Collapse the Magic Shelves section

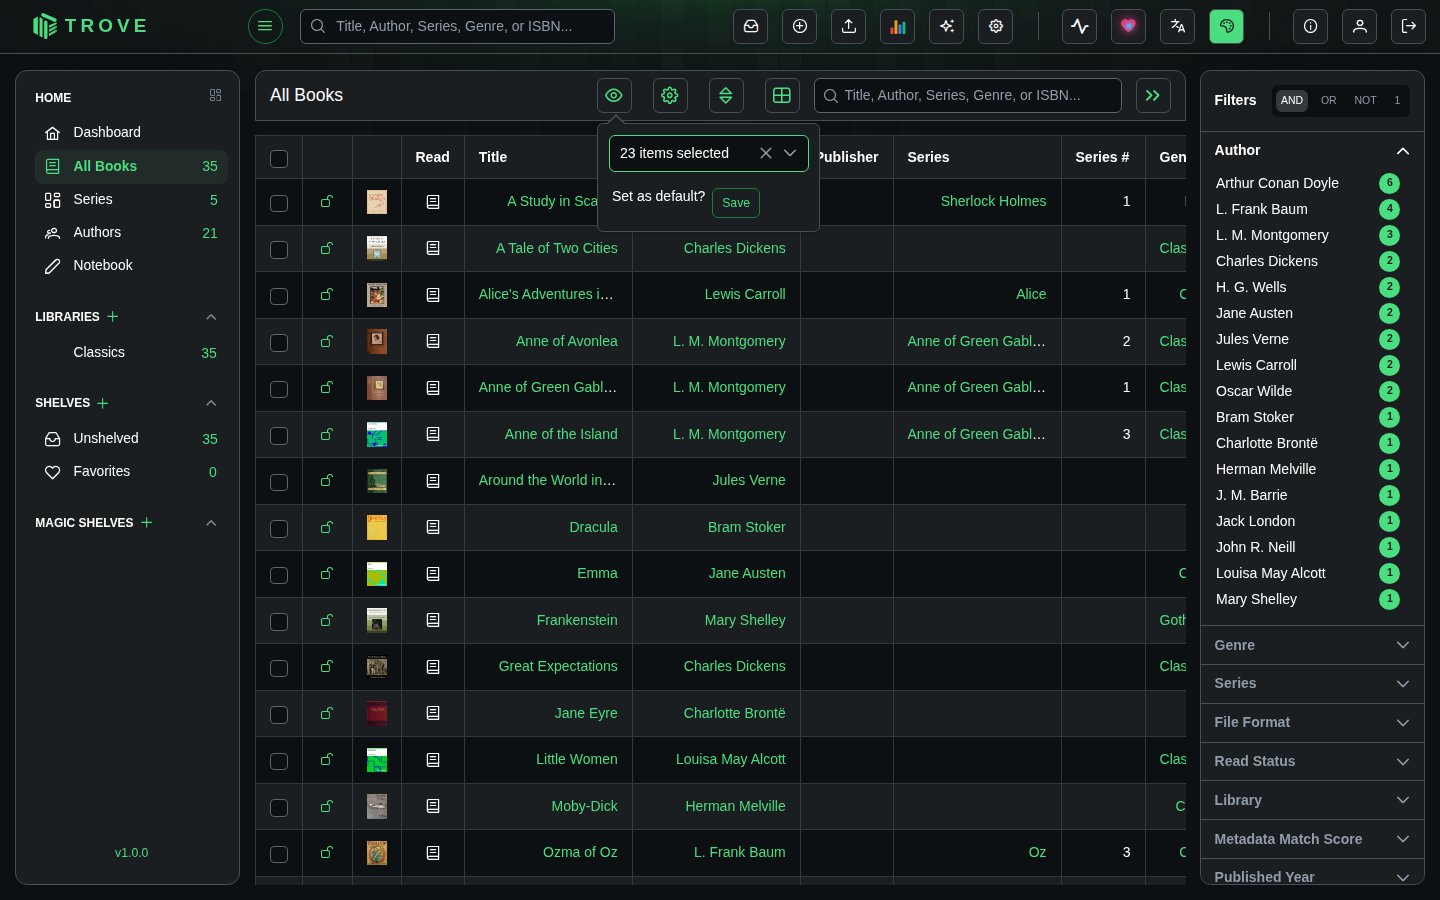211,523
